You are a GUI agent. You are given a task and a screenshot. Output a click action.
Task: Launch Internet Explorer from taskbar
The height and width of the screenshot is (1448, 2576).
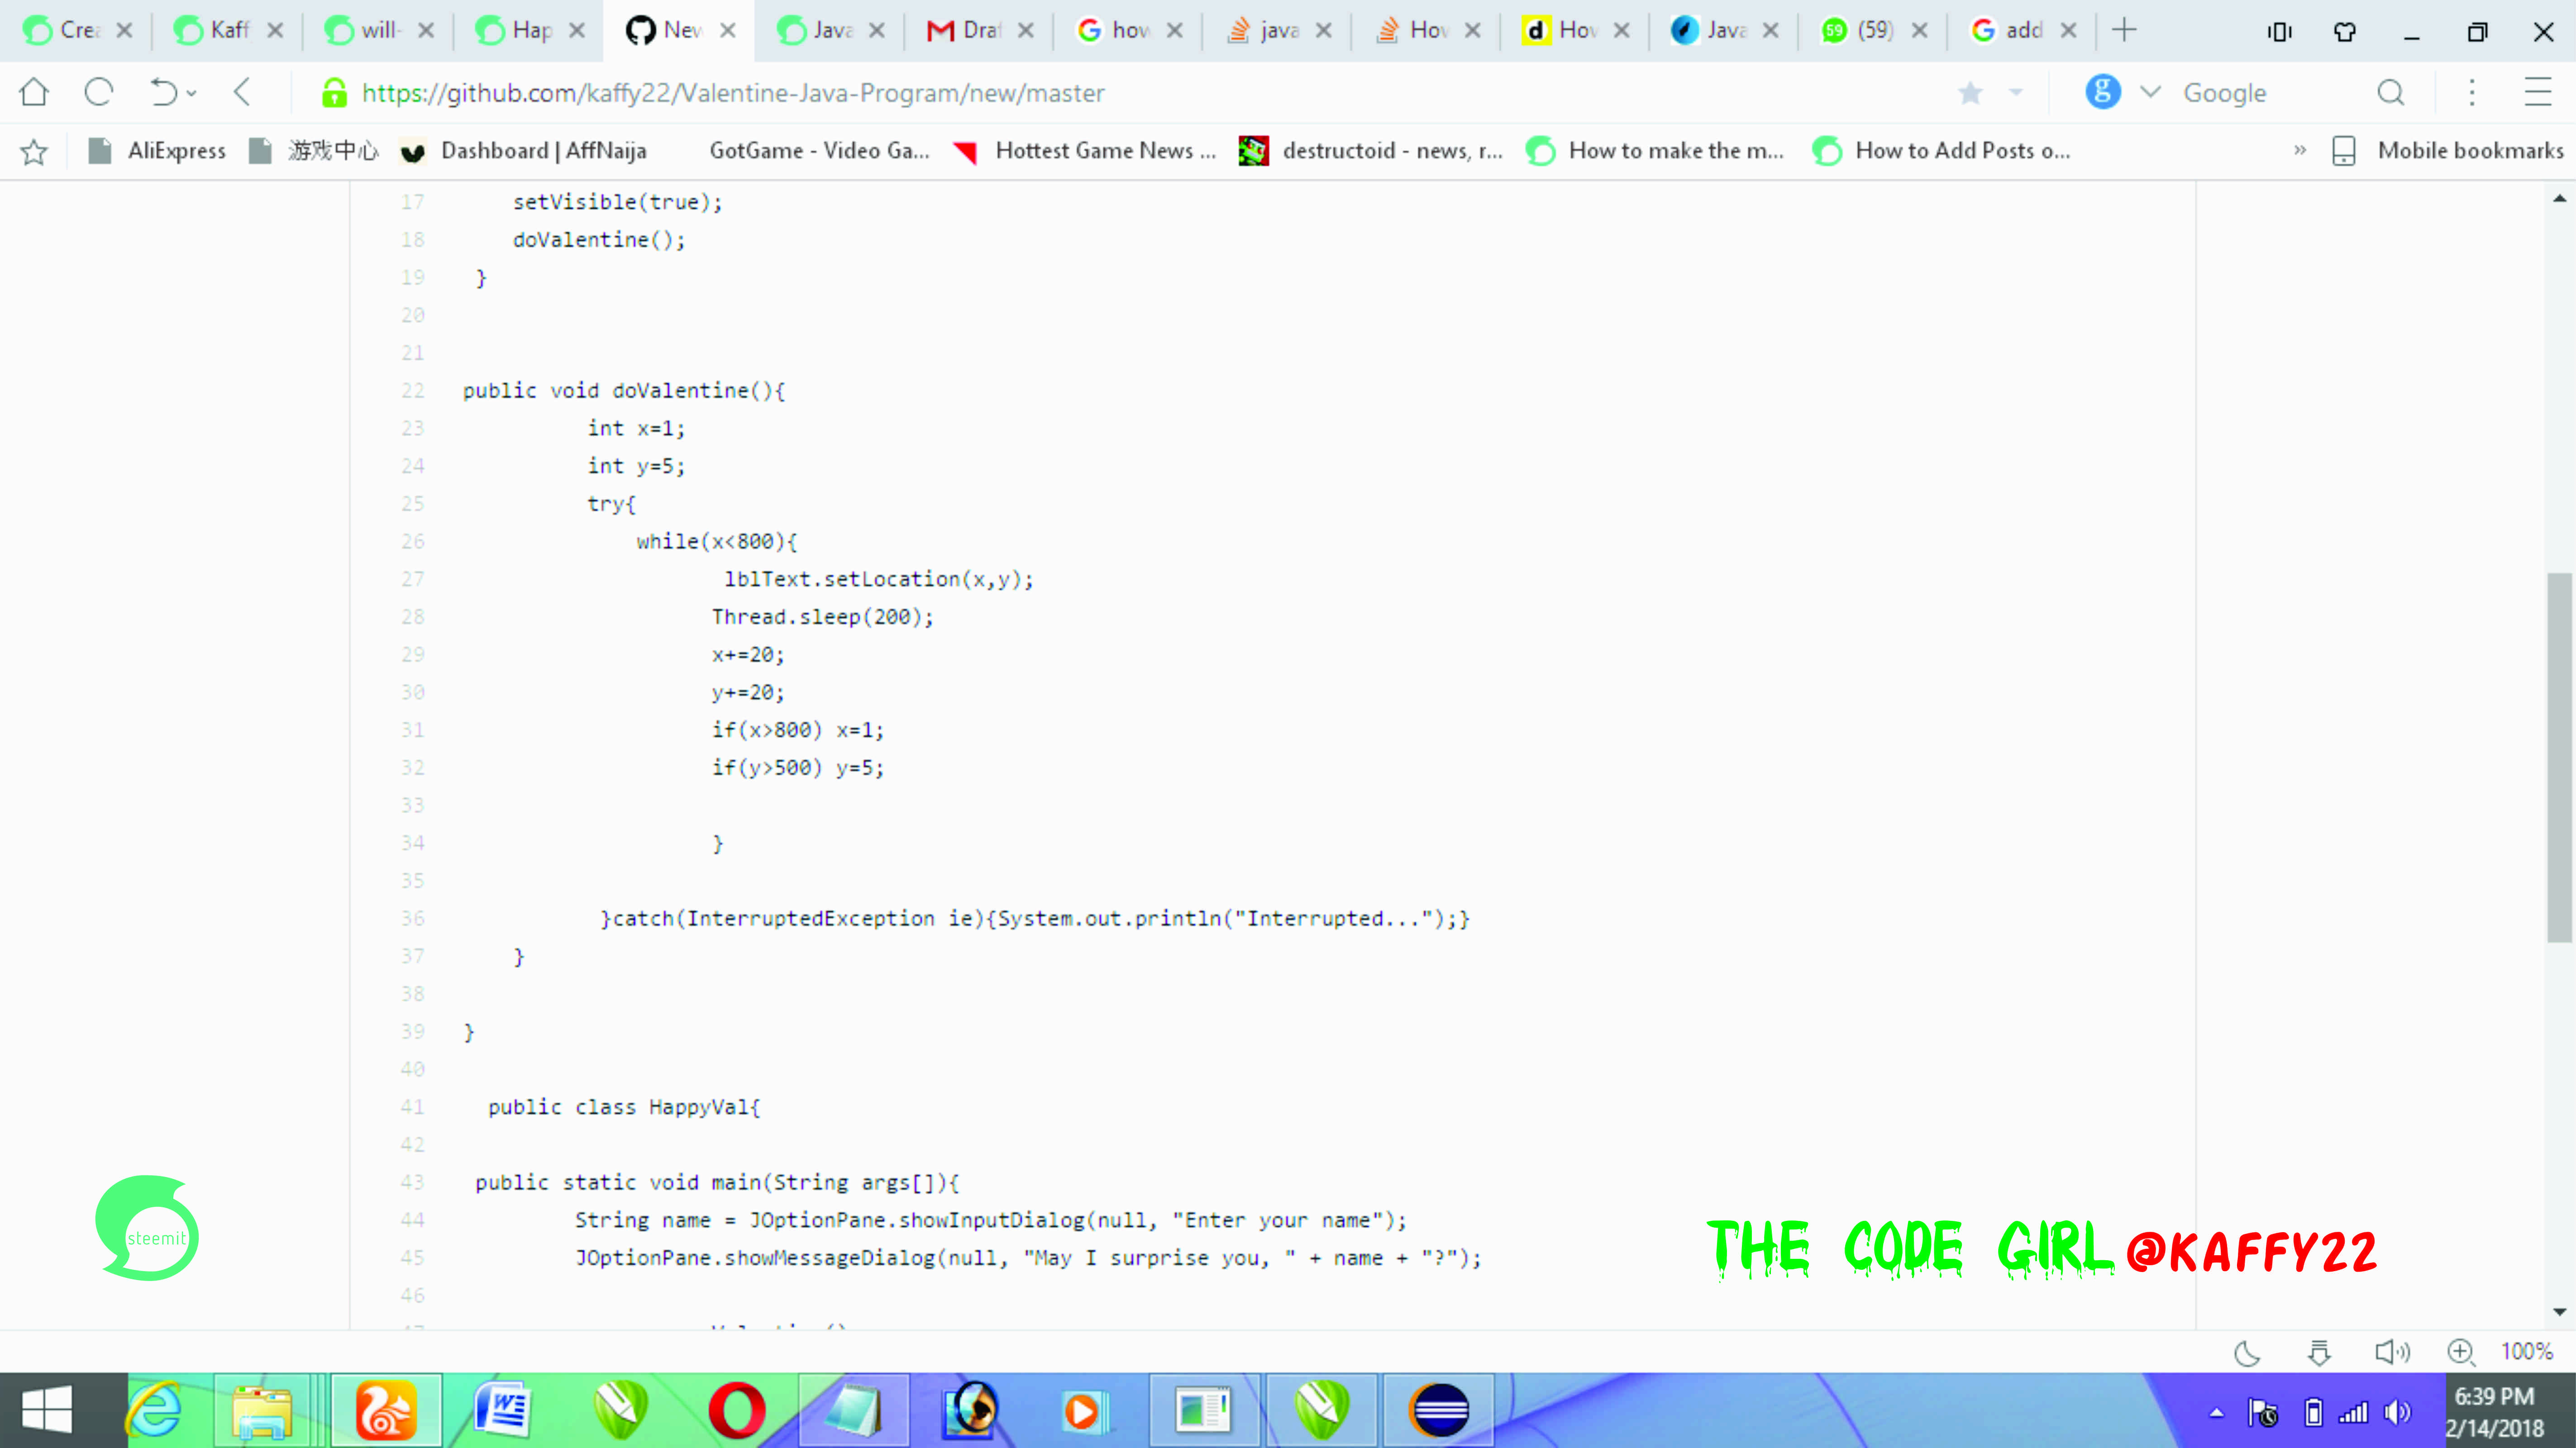pyautogui.click(x=155, y=1411)
